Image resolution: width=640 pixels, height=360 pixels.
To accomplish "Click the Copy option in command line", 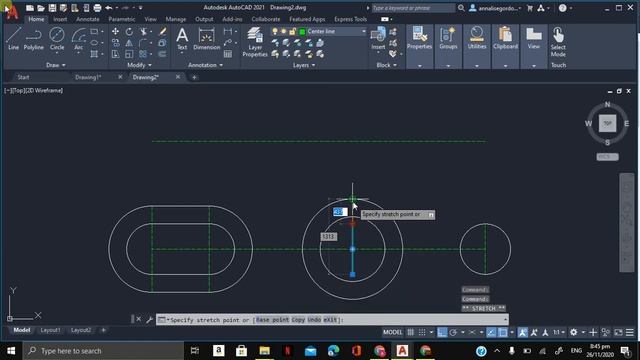I will pyautogui.click(x=298, y=320).
